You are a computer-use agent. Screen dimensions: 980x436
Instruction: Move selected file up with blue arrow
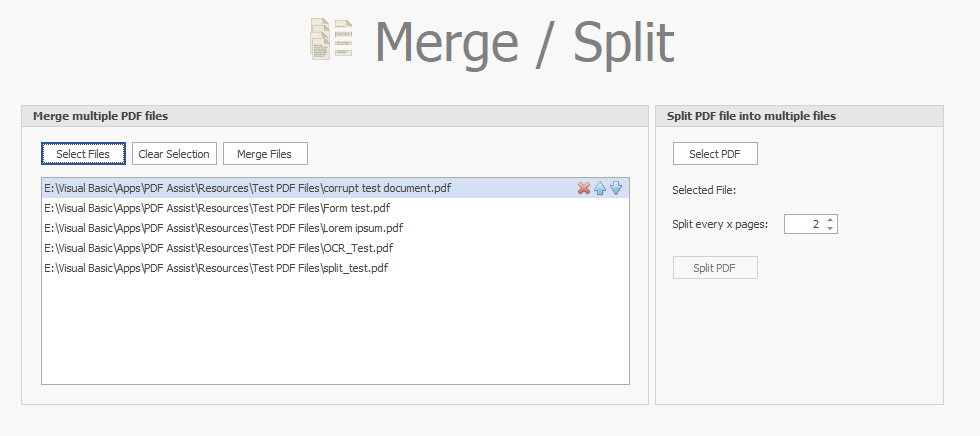600,188
